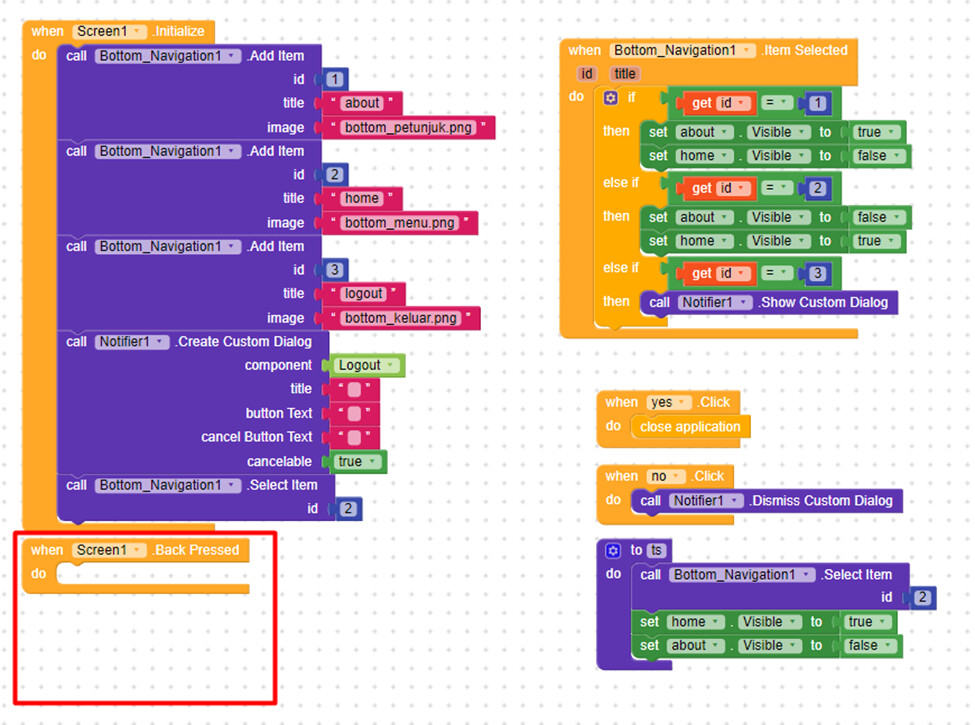Image resolution: width=975 pixels, height=725 pixels.
Task: Open the mutator gear on the ts procedure block
Action: point(614,550)
